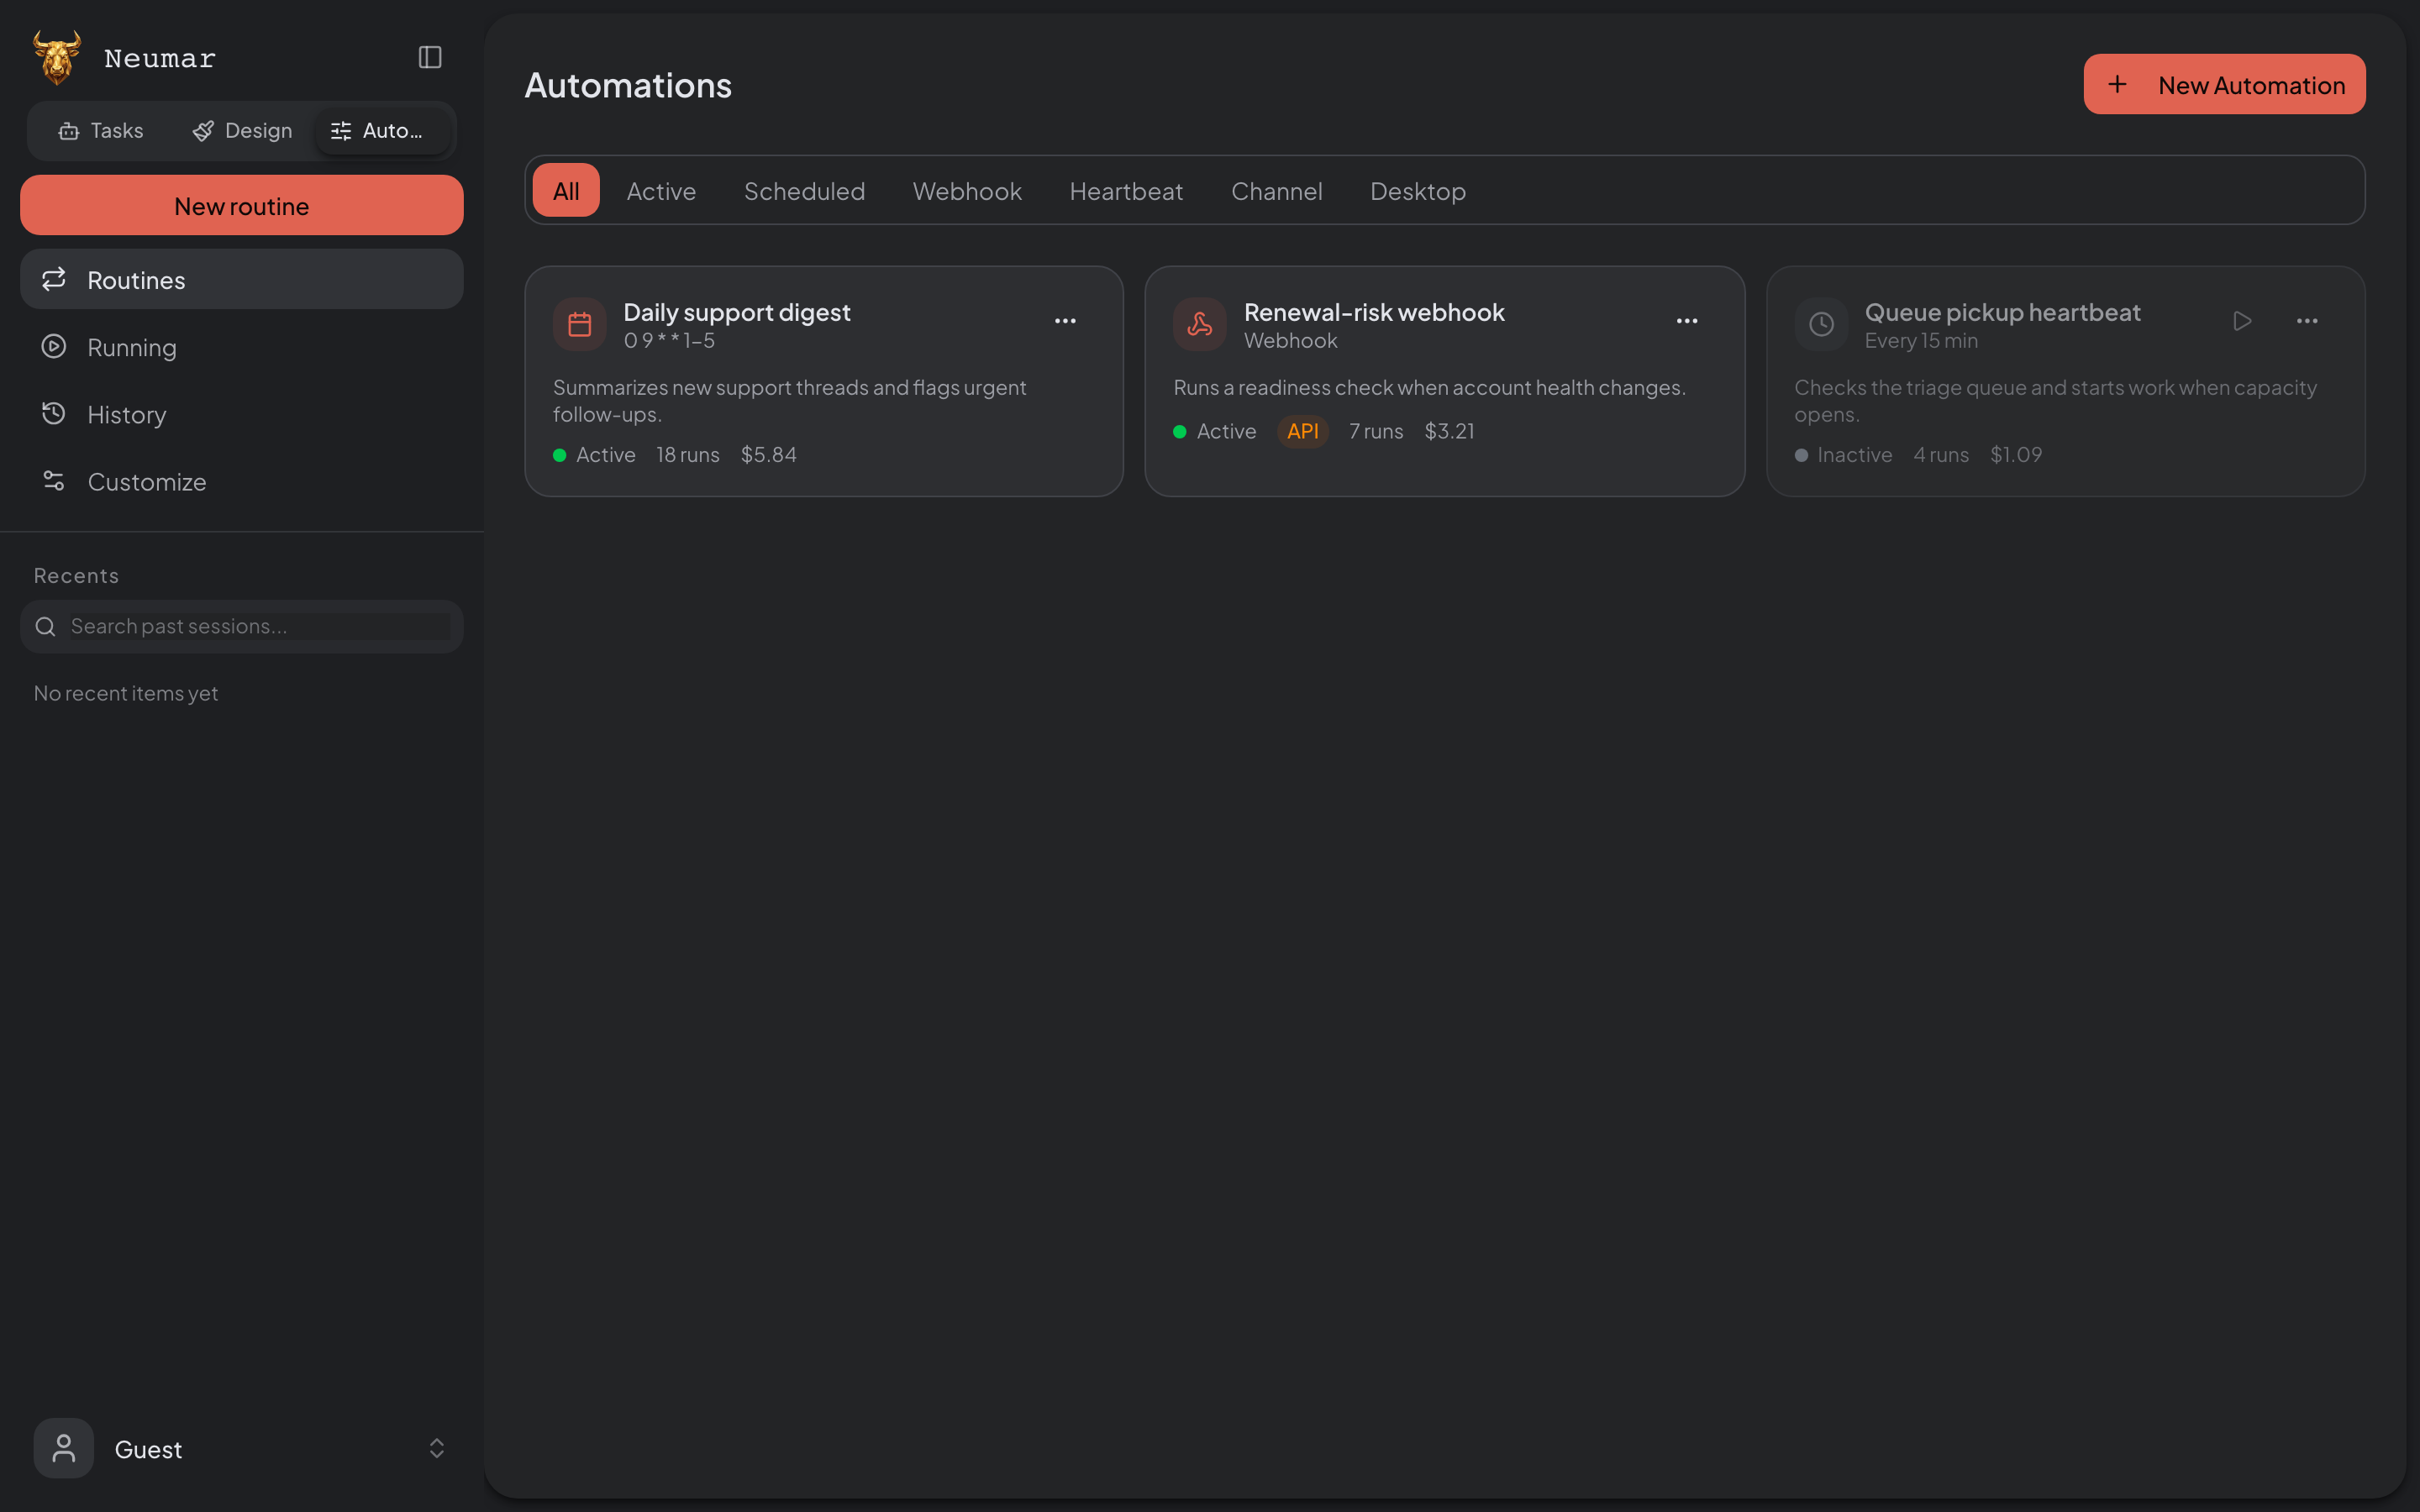This screenshot has width=2420, height=1512.
Task: Open Routines in the sidebar
Action: (242, 280)
